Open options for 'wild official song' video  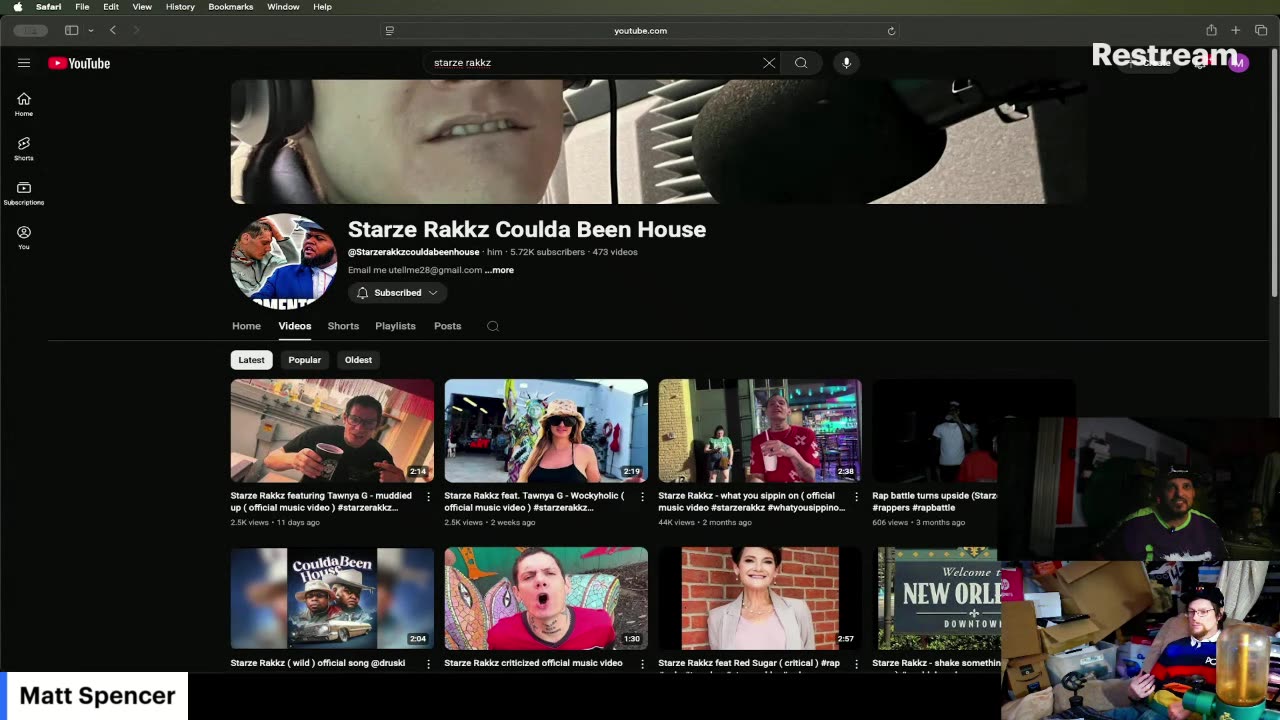click(x=429, y=664)
